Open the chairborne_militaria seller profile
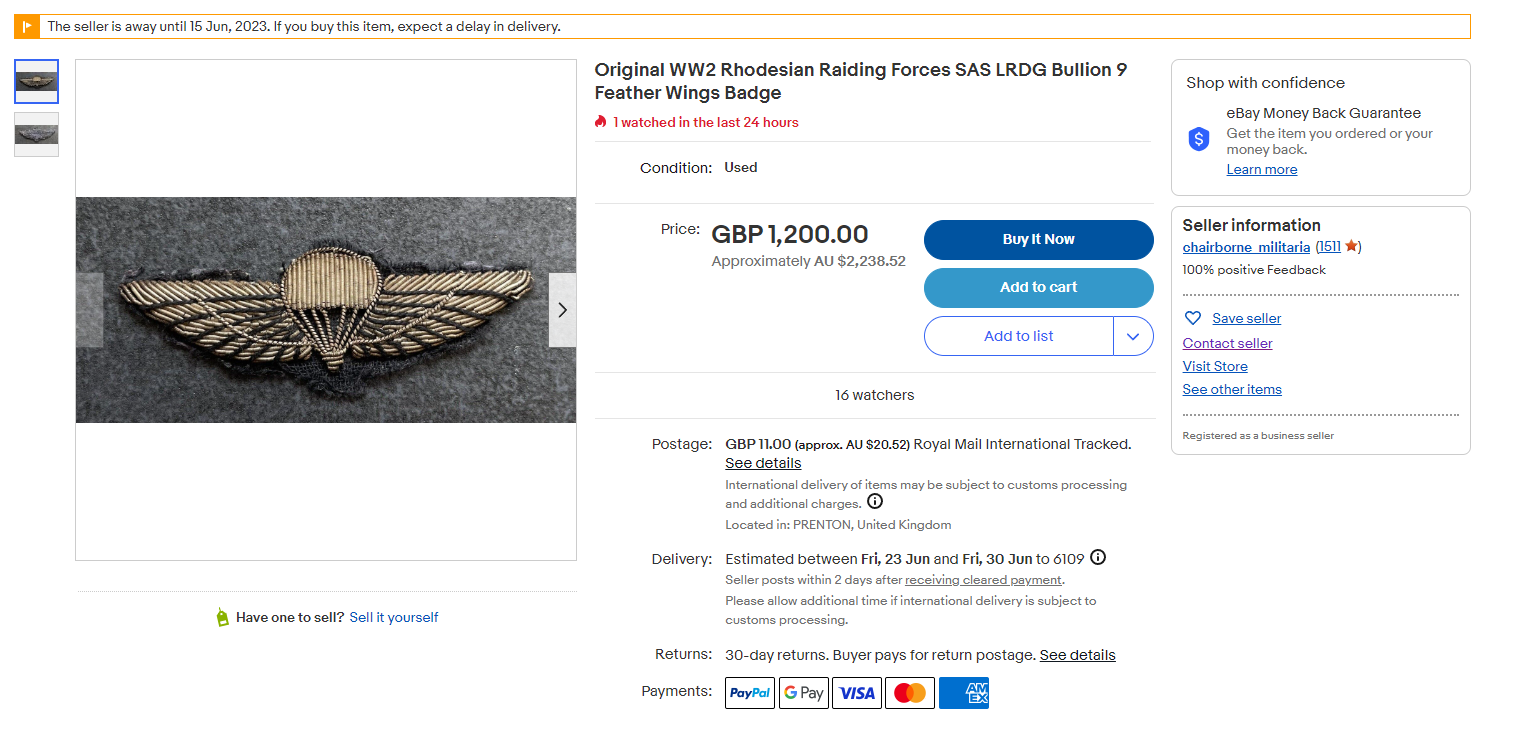Viewport: 1514px width, 747px height. [1246, 247]
